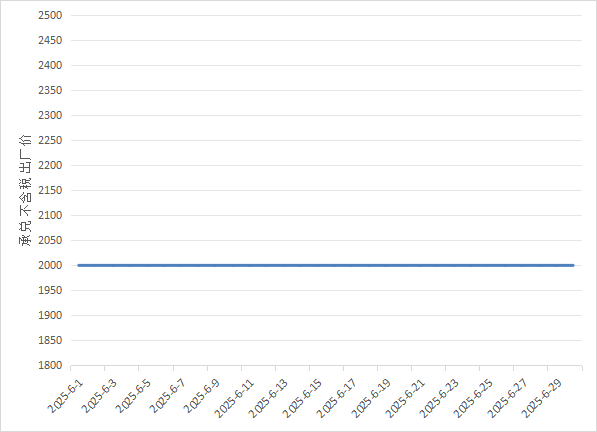The image size is (597, 432).
Task: Click the 2500 y-axis label
Action: 50,15
